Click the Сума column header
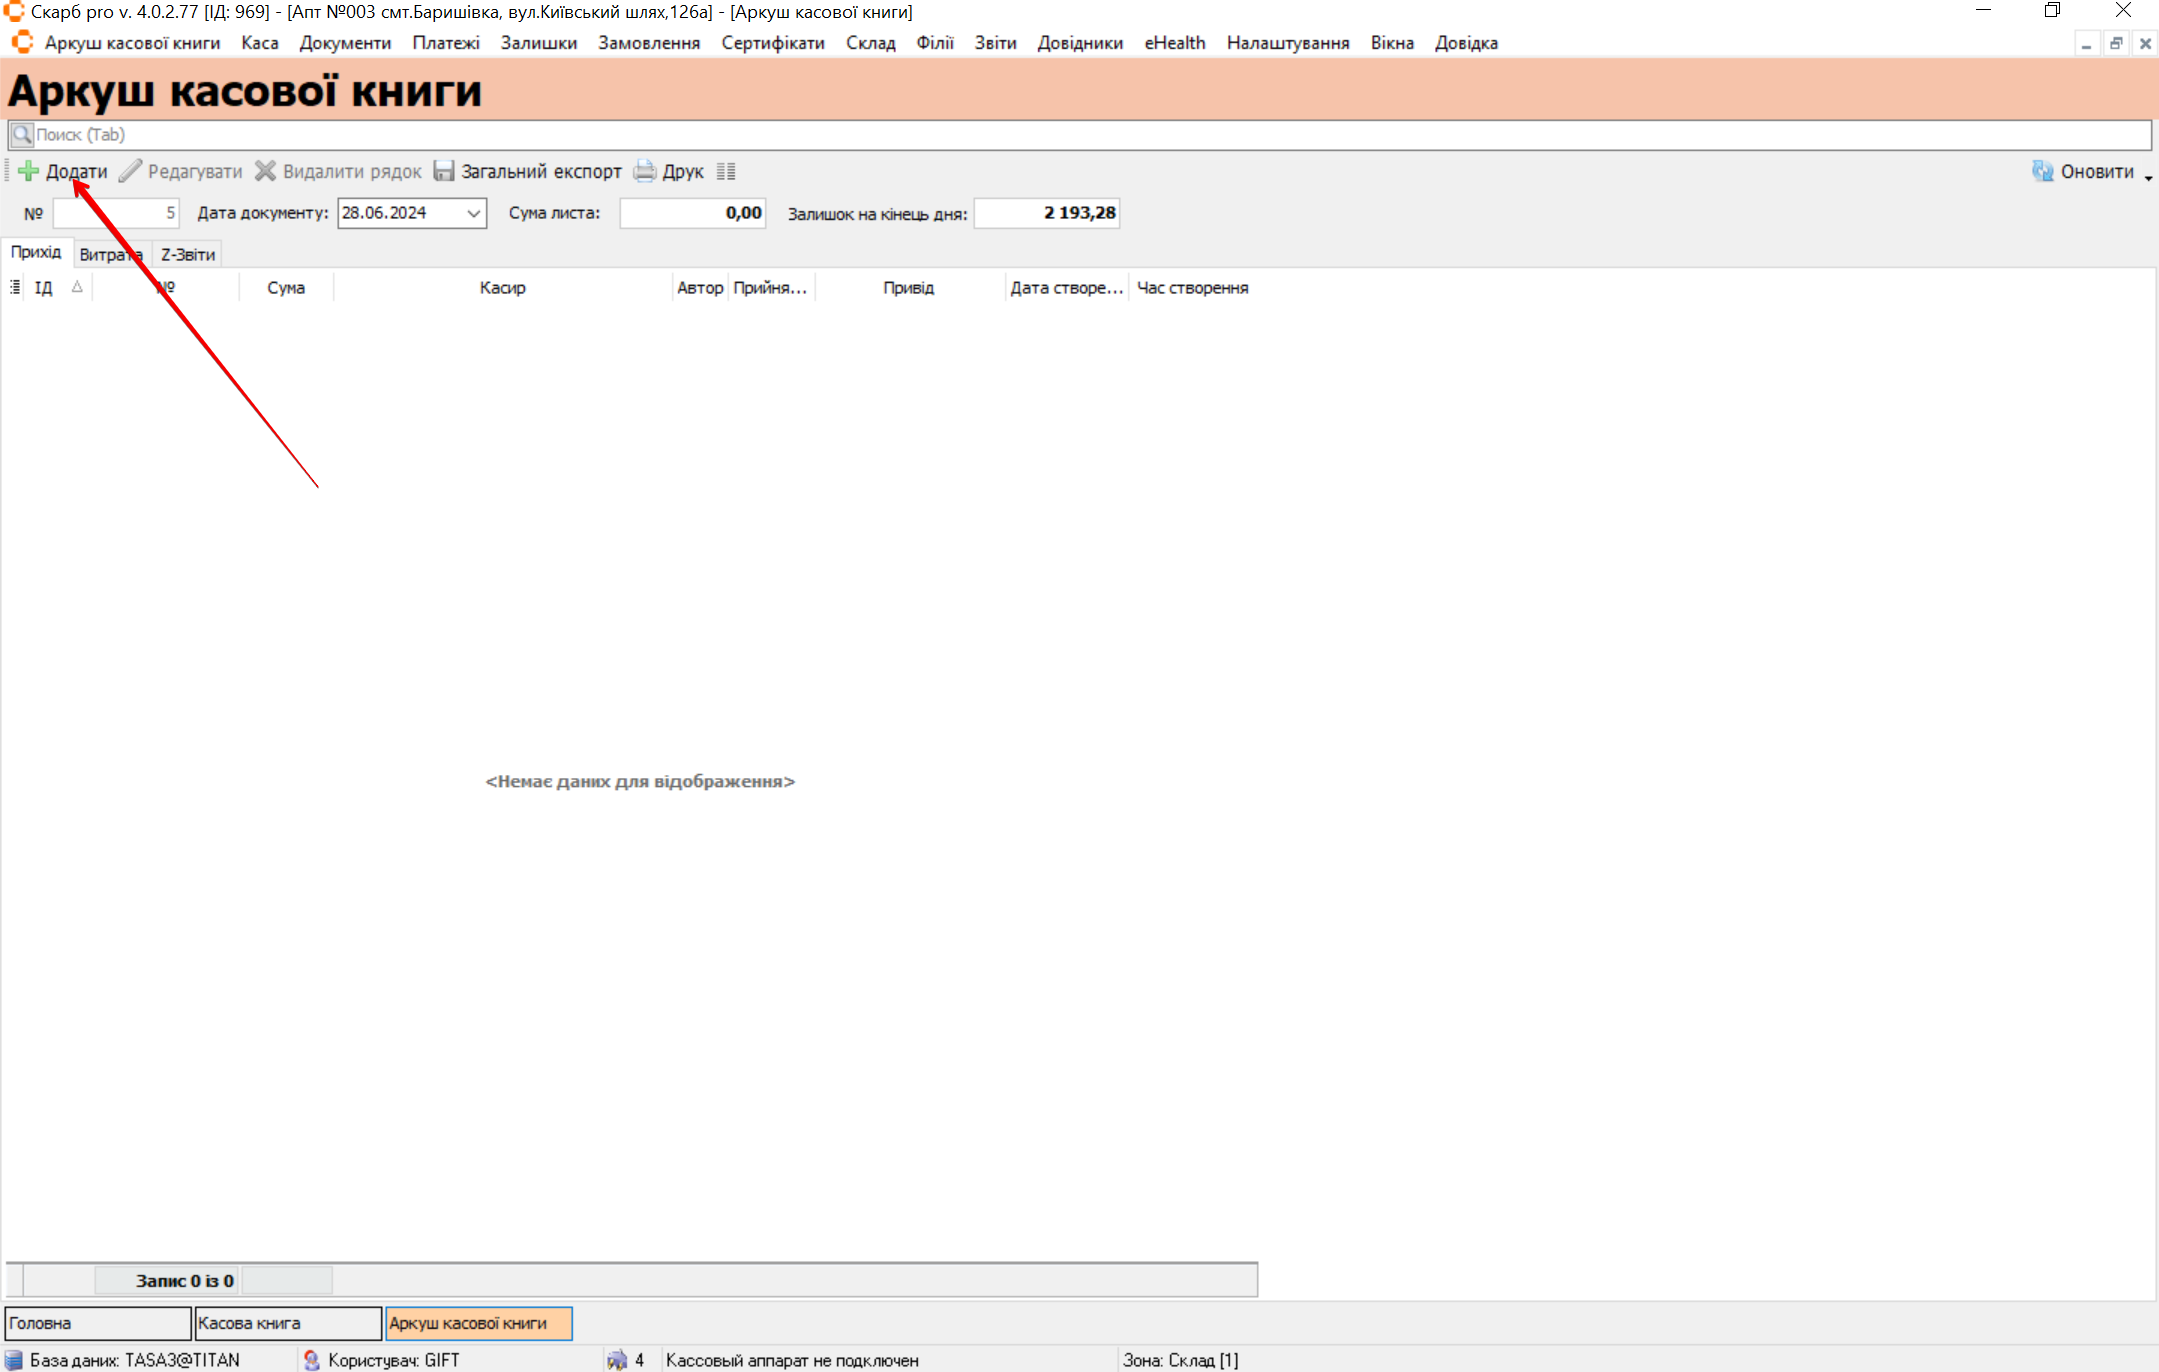The width and height of the screenshot is (2159, 1372). click(286, 288)
